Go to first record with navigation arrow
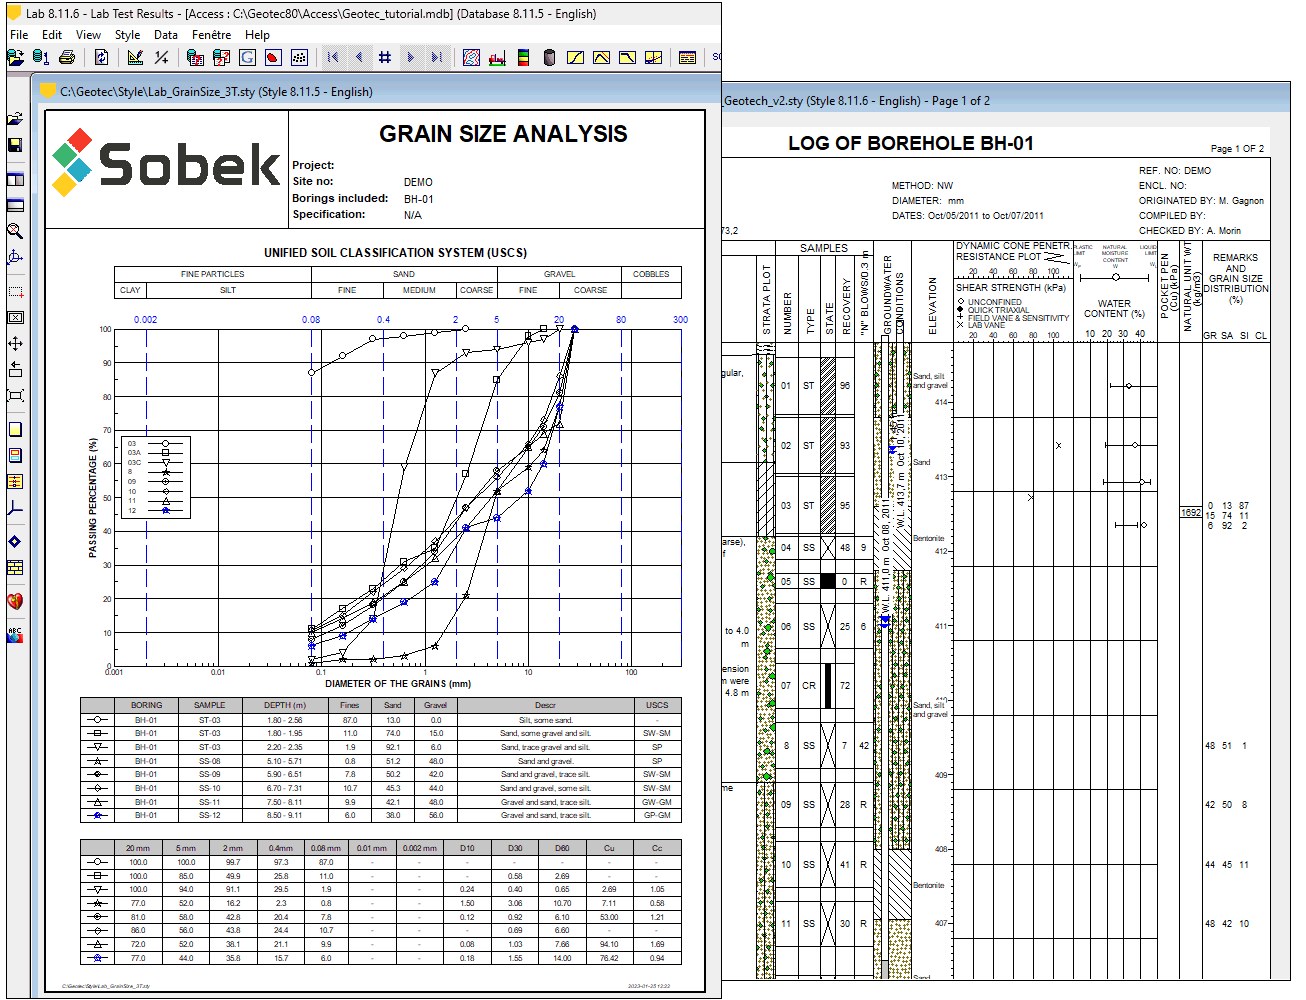Viewport: 1306px width, 1000px height. [333, 58]
